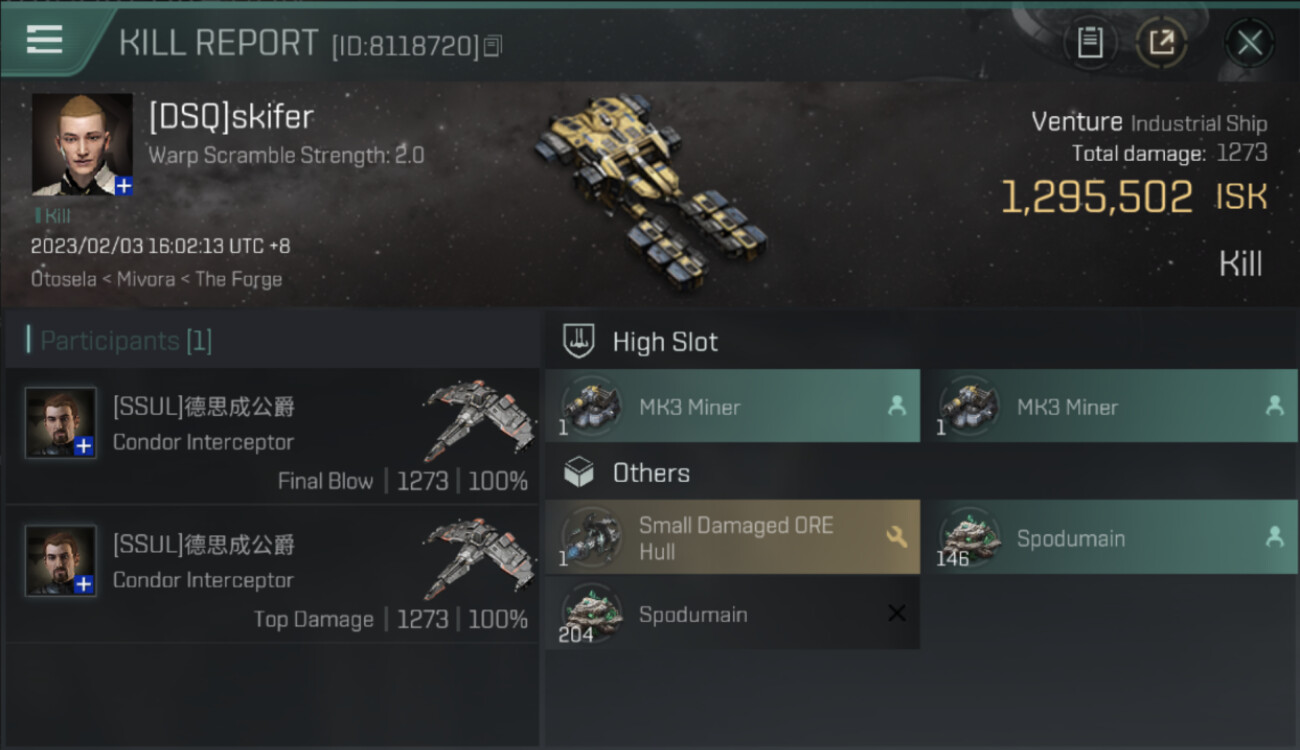This screenshot has height=750, width=1300.
Task: Share the kill report externally
Action: point(1161,43)
